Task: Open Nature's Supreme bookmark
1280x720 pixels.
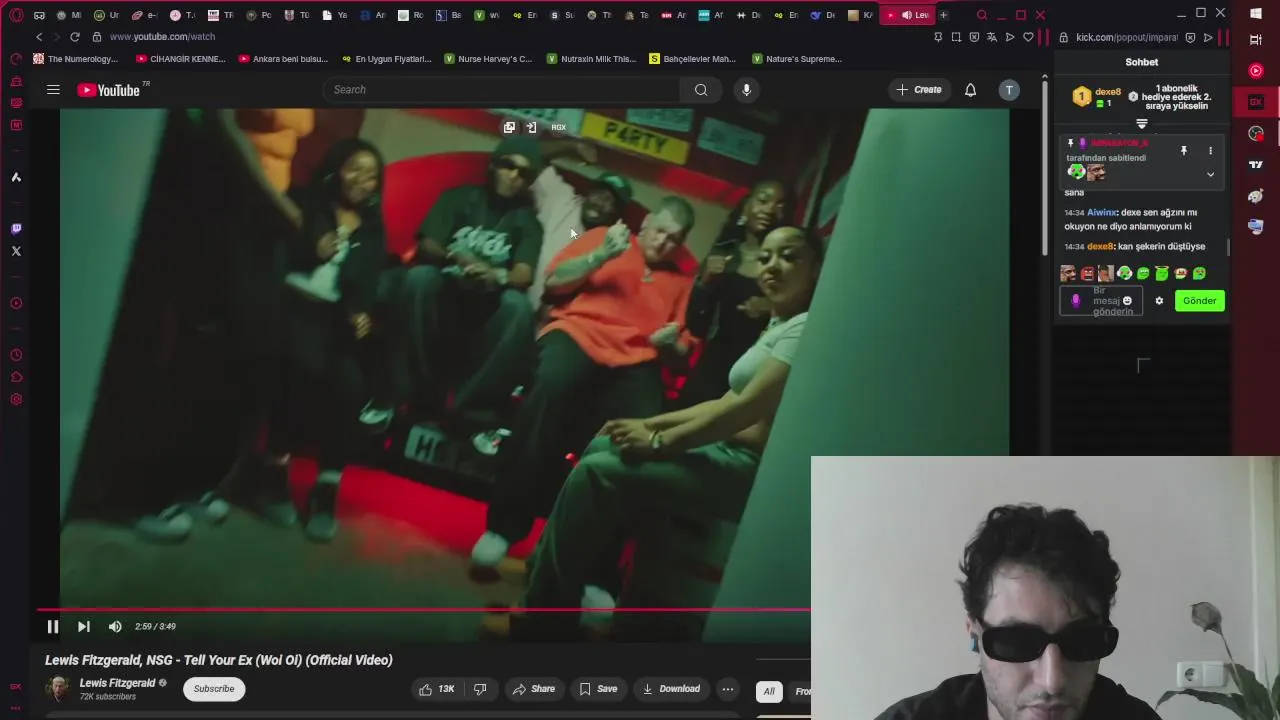Action: tap(796, 59)
